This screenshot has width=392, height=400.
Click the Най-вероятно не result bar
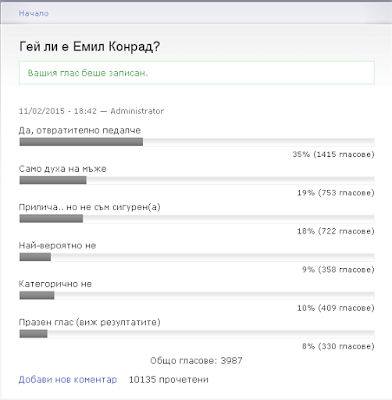197,257
